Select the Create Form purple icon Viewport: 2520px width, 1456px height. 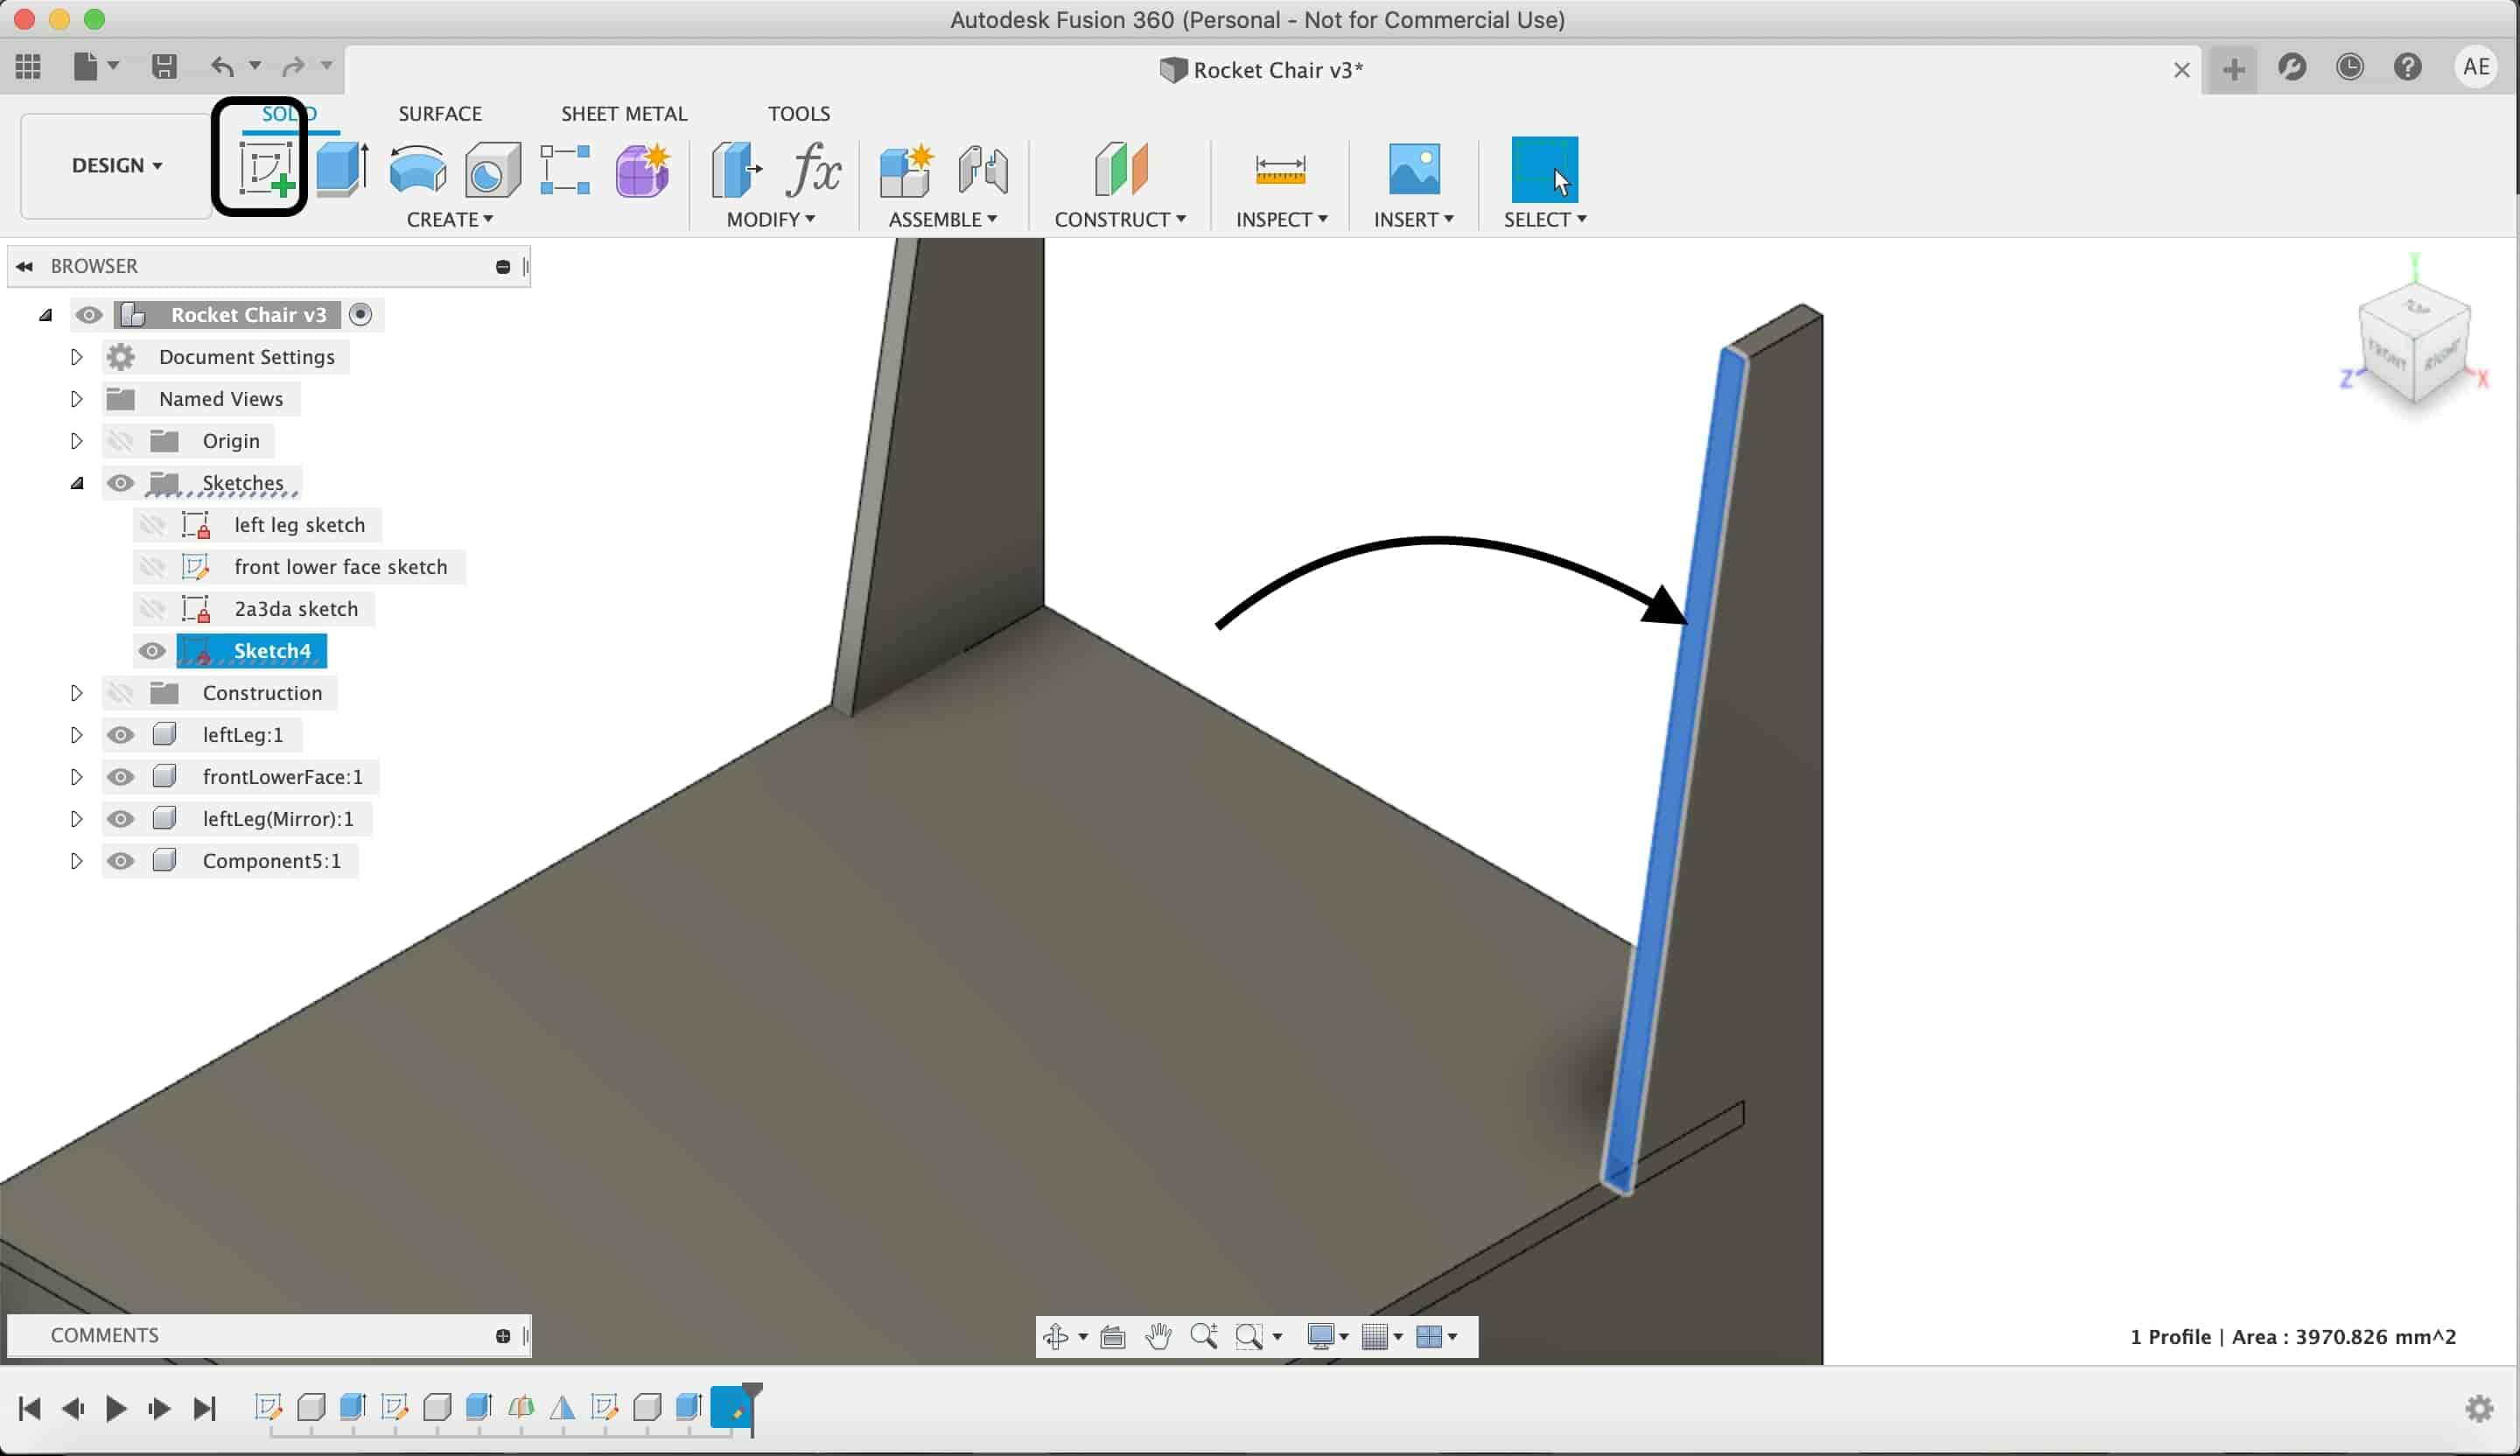[642, 168]
